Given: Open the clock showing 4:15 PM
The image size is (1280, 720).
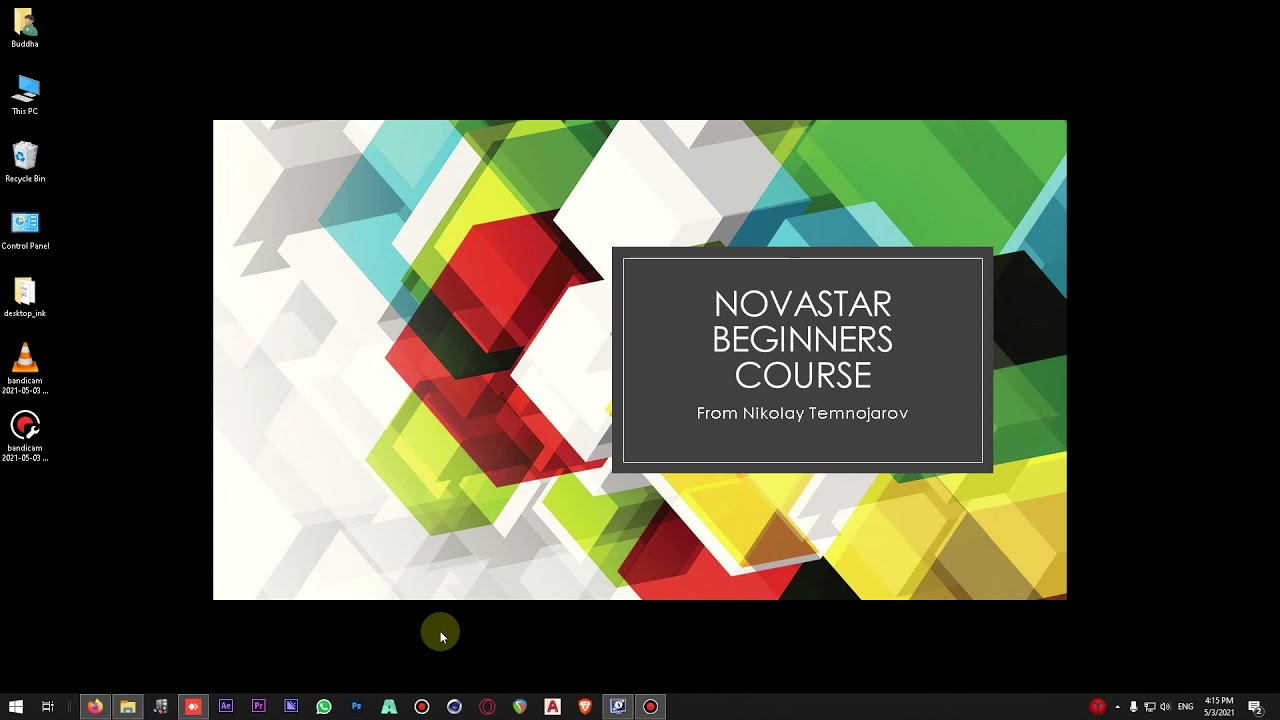Looking at the screenshot, I should click(x=1219, y=706).
